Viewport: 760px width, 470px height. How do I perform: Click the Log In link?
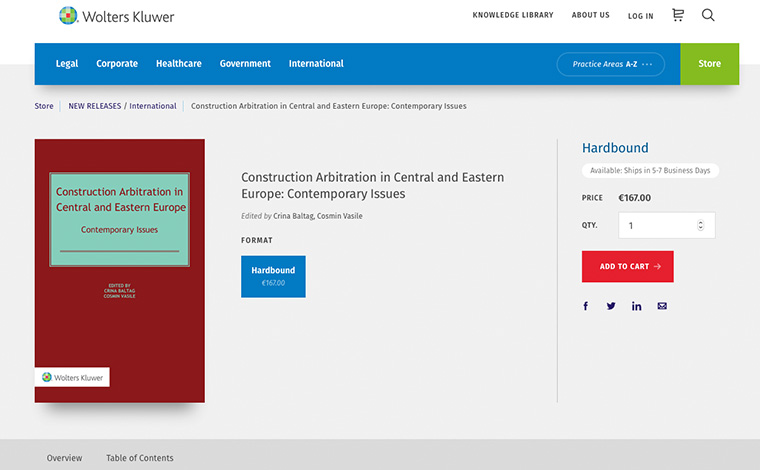tap(640, 16)
